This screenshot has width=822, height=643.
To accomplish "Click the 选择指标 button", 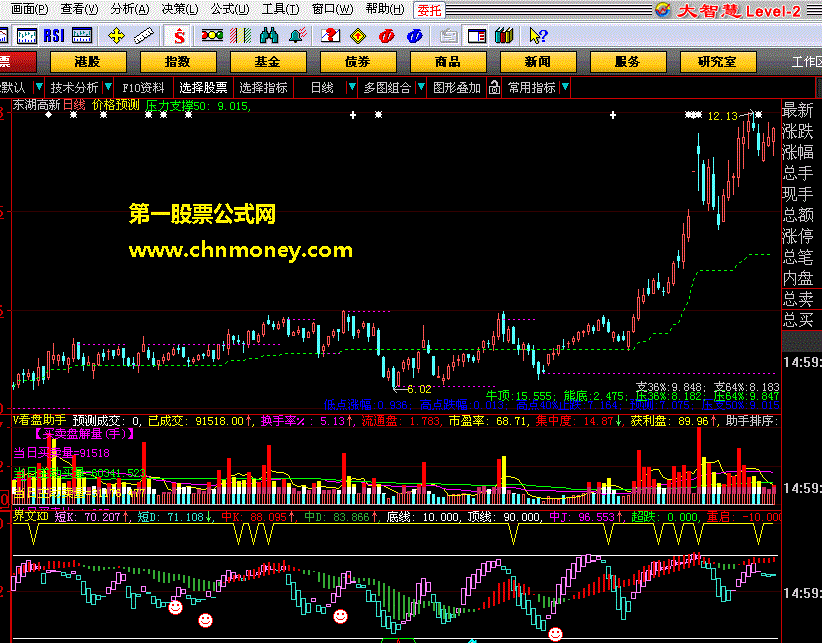I will pos(263,88).
